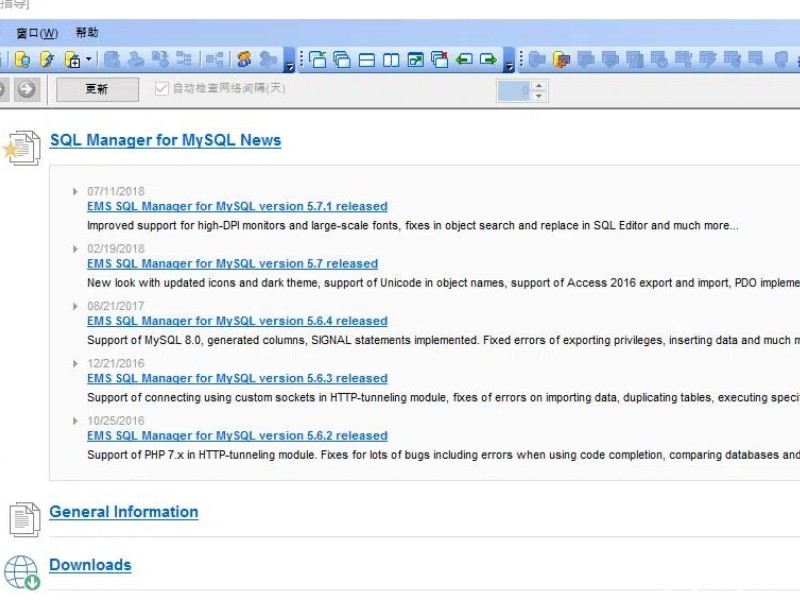Image resolution: width=800 pixels, height=600 pixels.
Task: Open the General Information link
Action: (124, 512)
